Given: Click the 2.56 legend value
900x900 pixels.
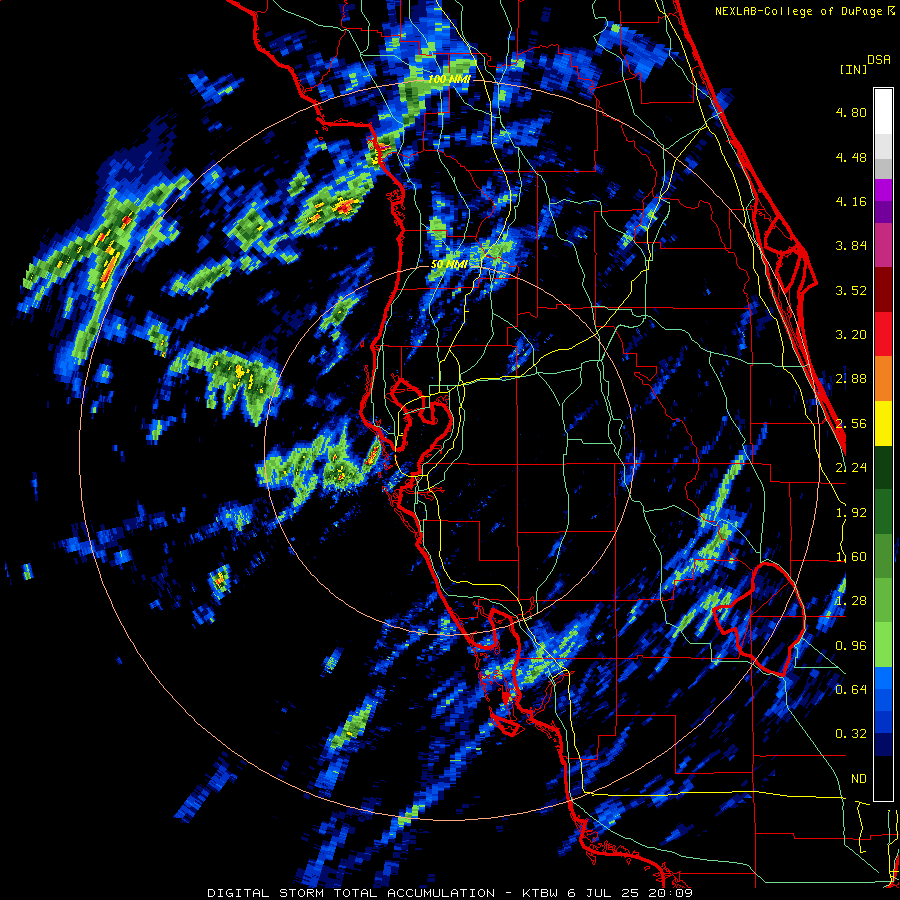Looking at the screenshot, I should click(x=851, y=424).
